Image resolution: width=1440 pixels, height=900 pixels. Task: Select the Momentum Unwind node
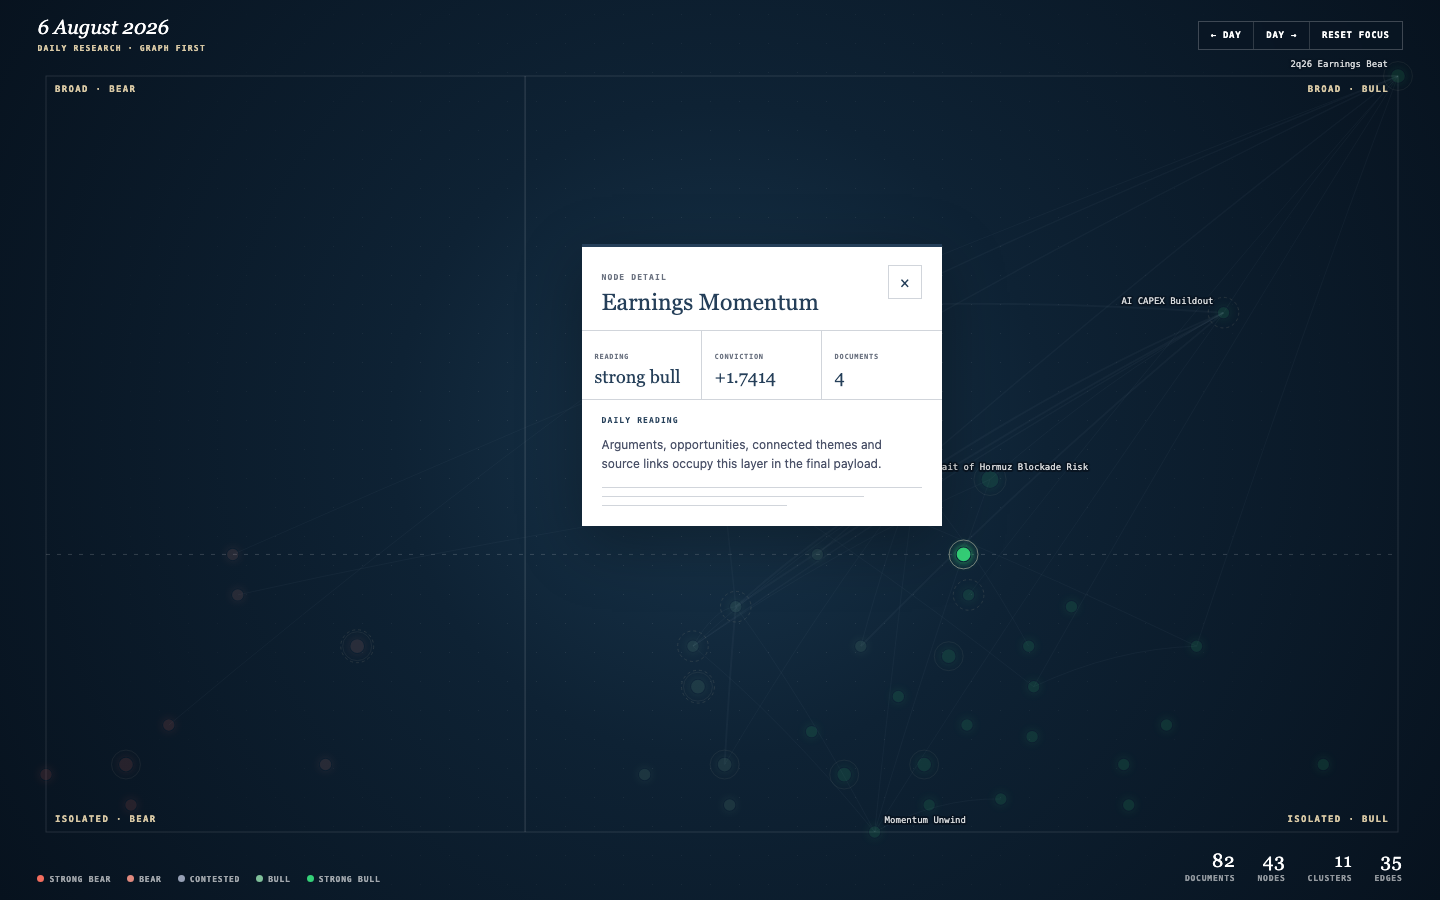[875, 832]
